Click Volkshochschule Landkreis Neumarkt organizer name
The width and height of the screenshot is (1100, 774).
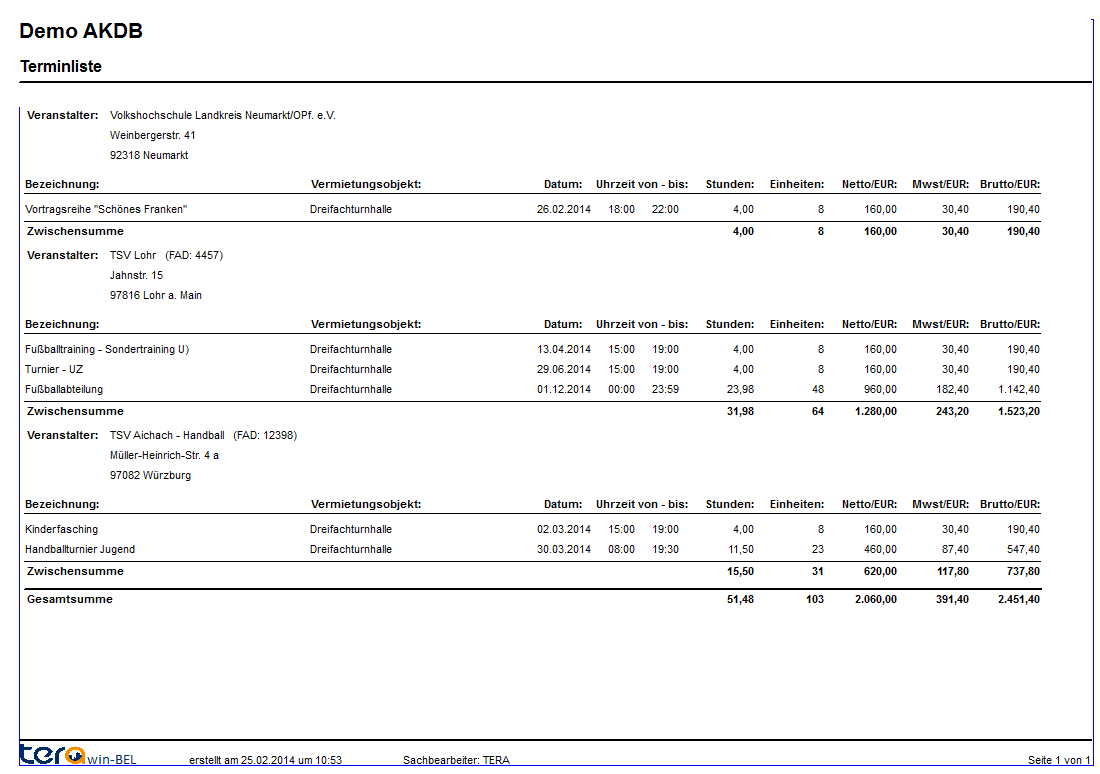222,115
